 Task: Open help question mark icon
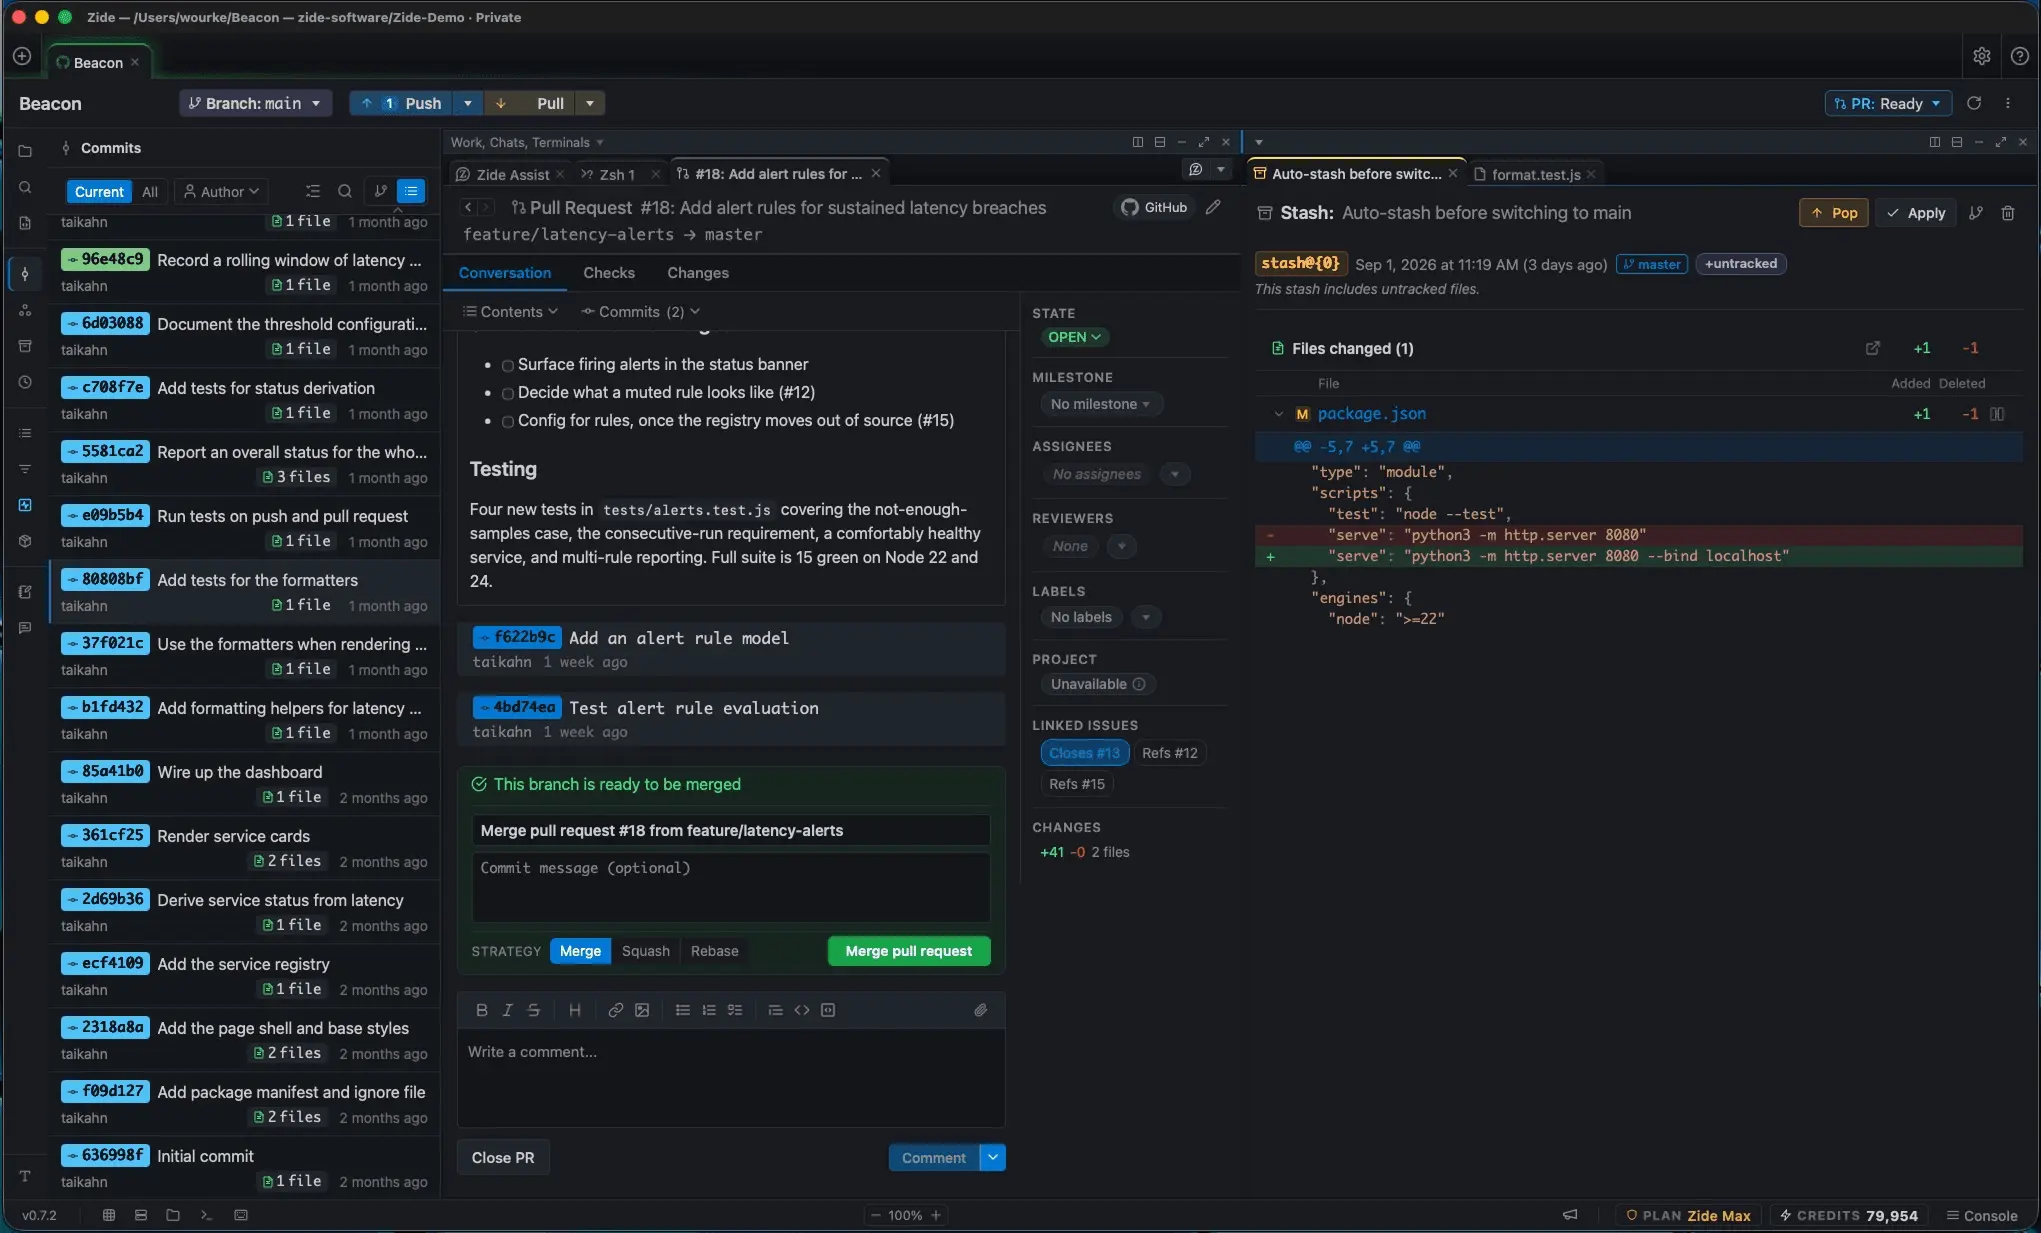click(x=2019, y=57)
